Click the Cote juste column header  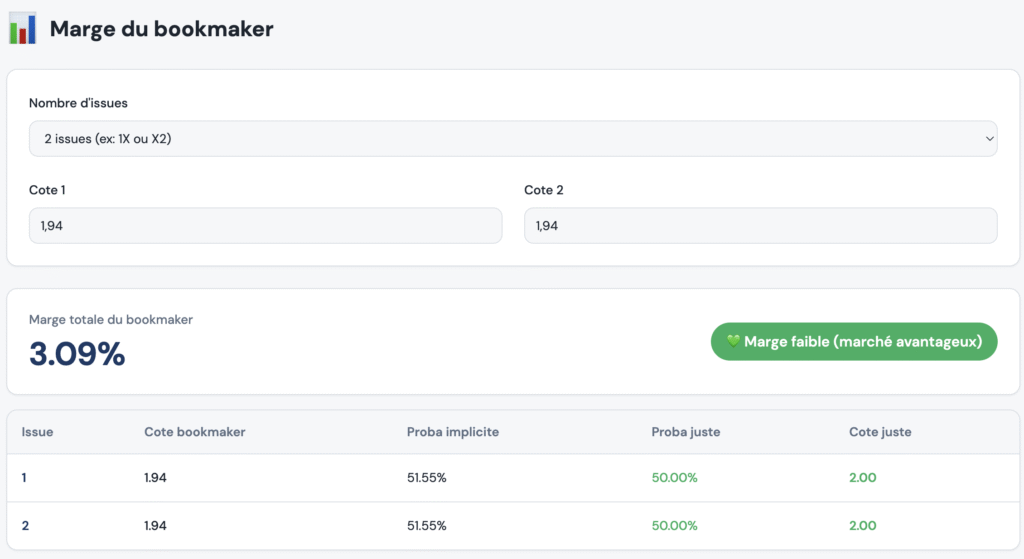tap(880, 432)
